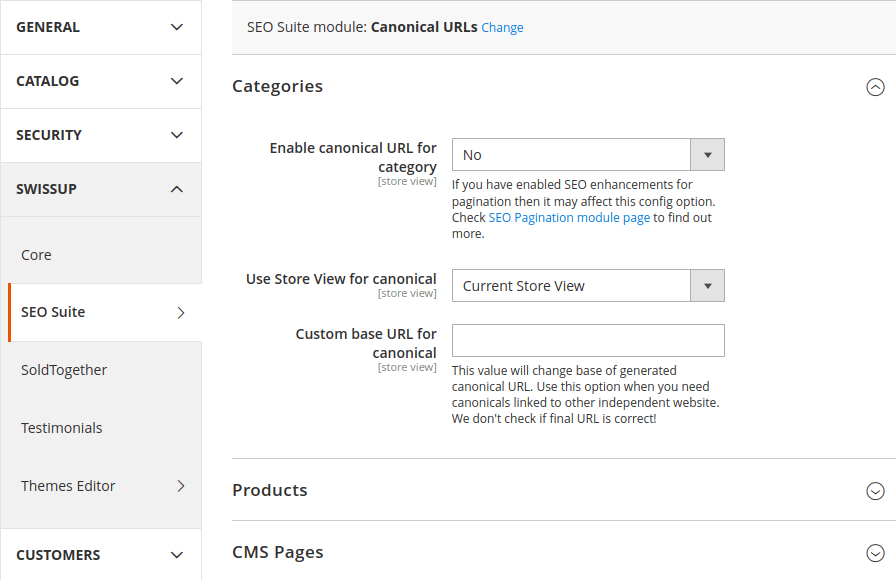Screen dimensions: 896x580
Task: Open the SEO Pagination module page link
Action: 569,217
